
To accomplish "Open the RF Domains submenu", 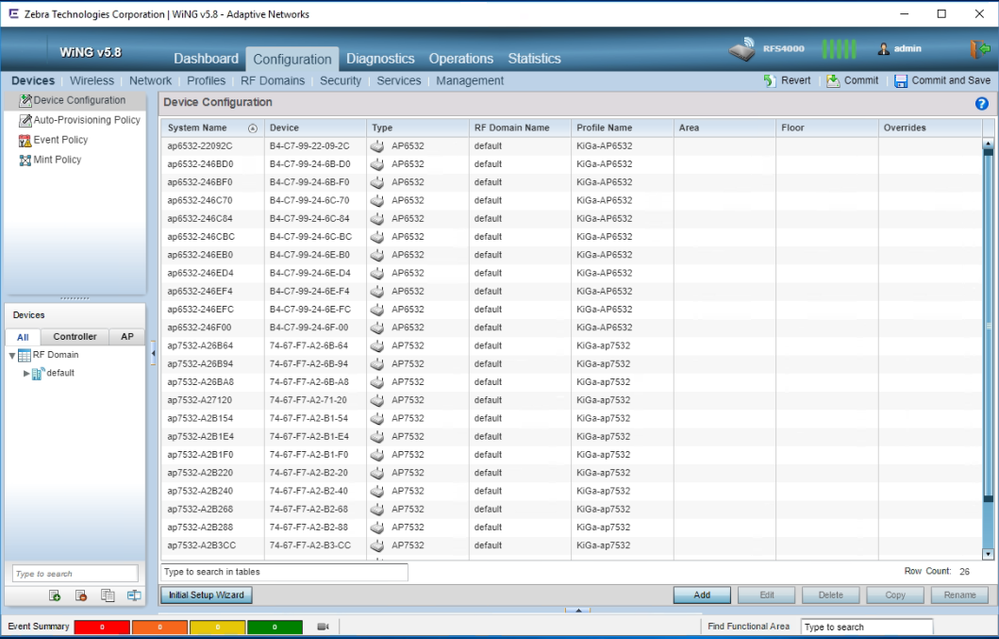I will pyautogui.click(x=273, y=81).
